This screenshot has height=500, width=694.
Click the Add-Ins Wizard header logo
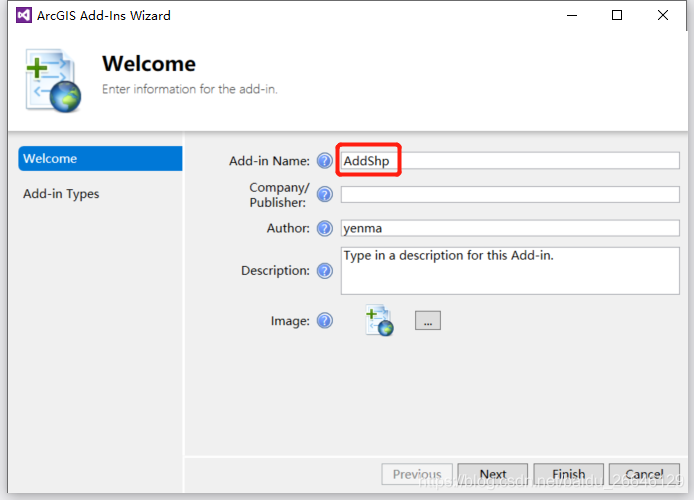click(x=50, y=82)
